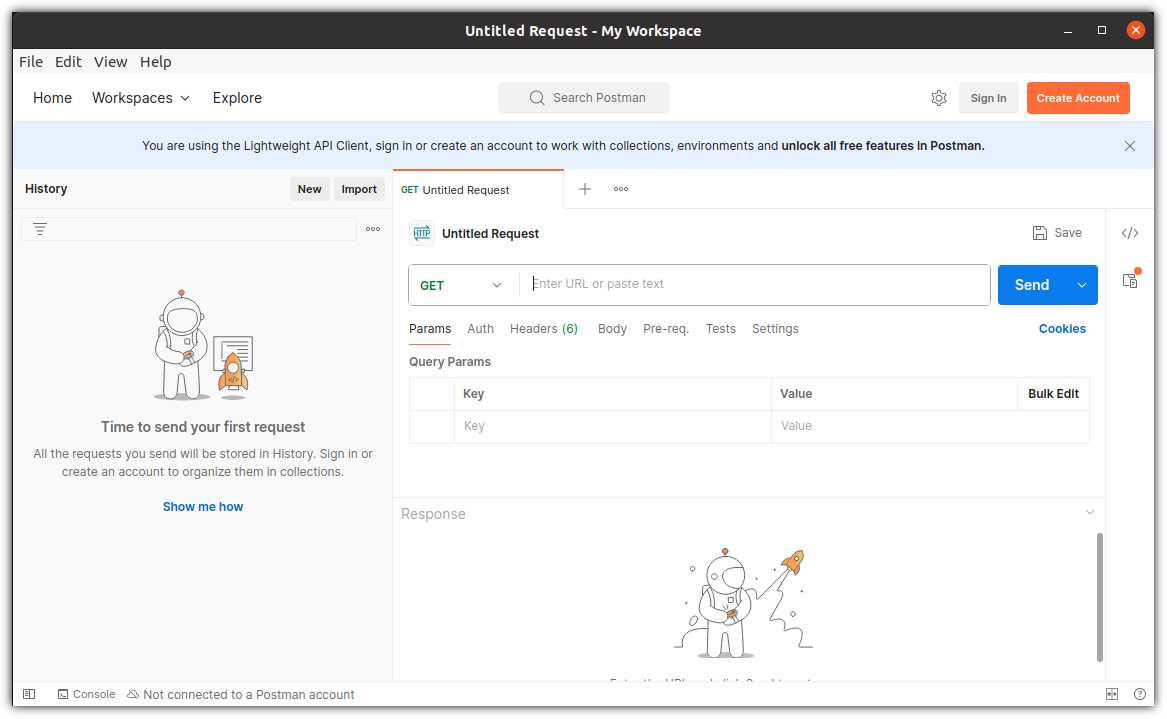The height and width of the screenshot is (719, 1167).
Task: Open the File menu
Action: coord(31,62)
